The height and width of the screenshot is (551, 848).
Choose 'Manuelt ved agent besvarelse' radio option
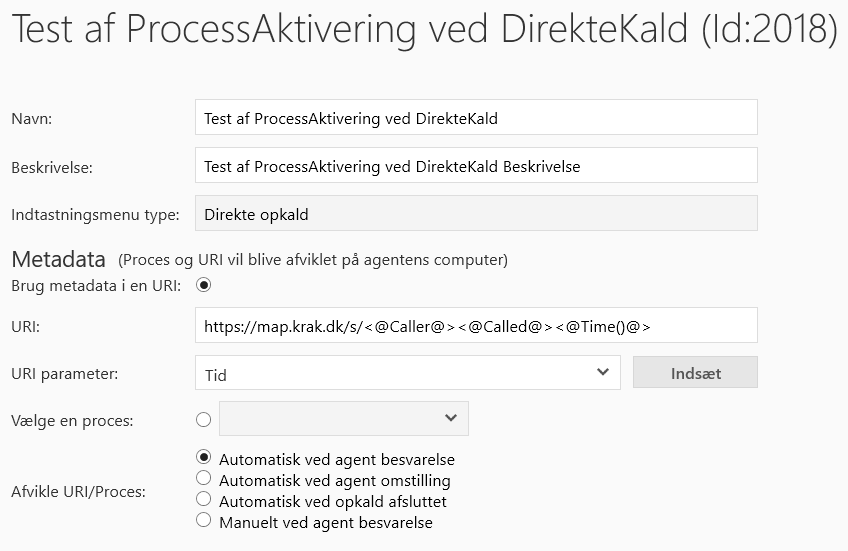[204, 520]
